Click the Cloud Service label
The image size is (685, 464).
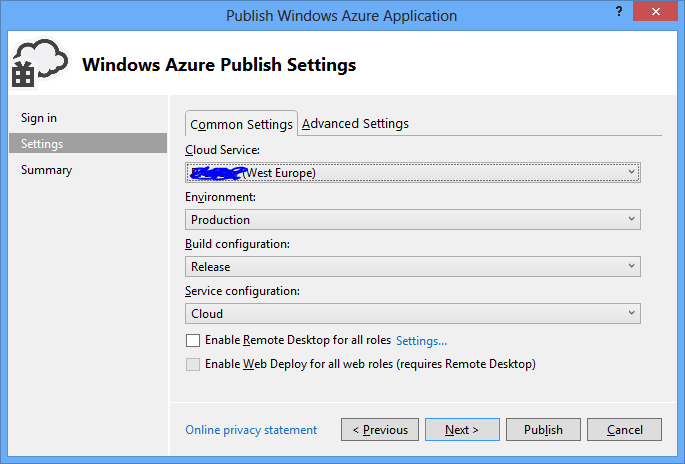(222, 150)
